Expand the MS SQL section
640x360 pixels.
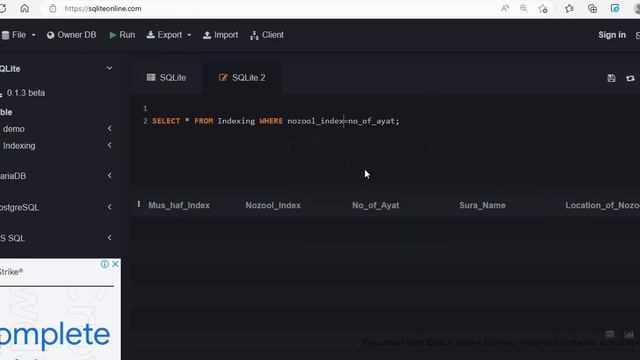tap(109, 238)
